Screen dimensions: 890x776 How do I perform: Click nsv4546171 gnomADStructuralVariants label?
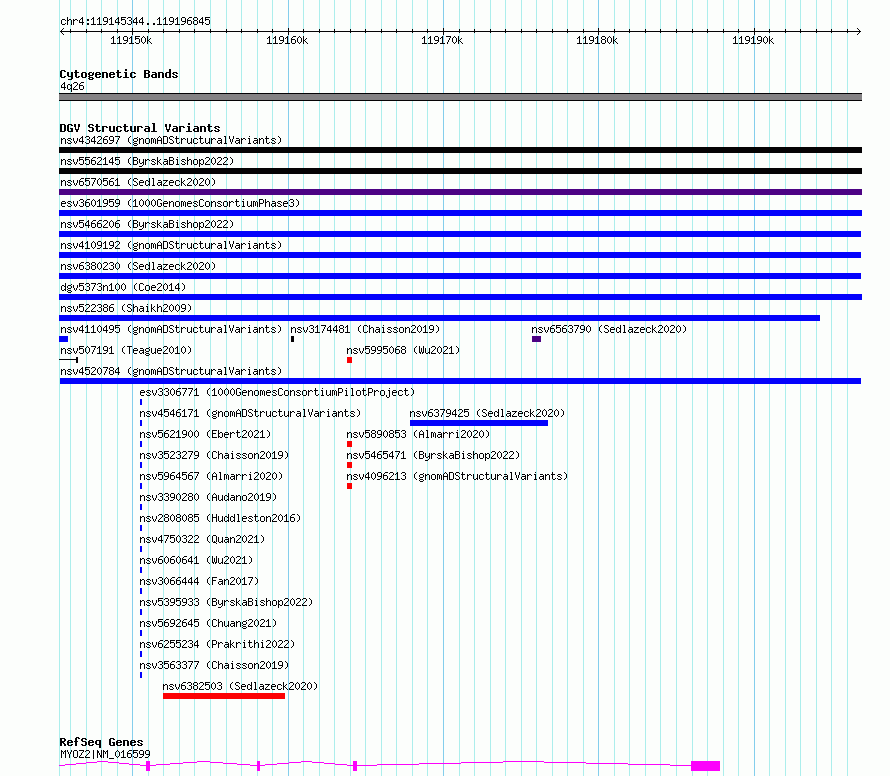click(250, 413)
